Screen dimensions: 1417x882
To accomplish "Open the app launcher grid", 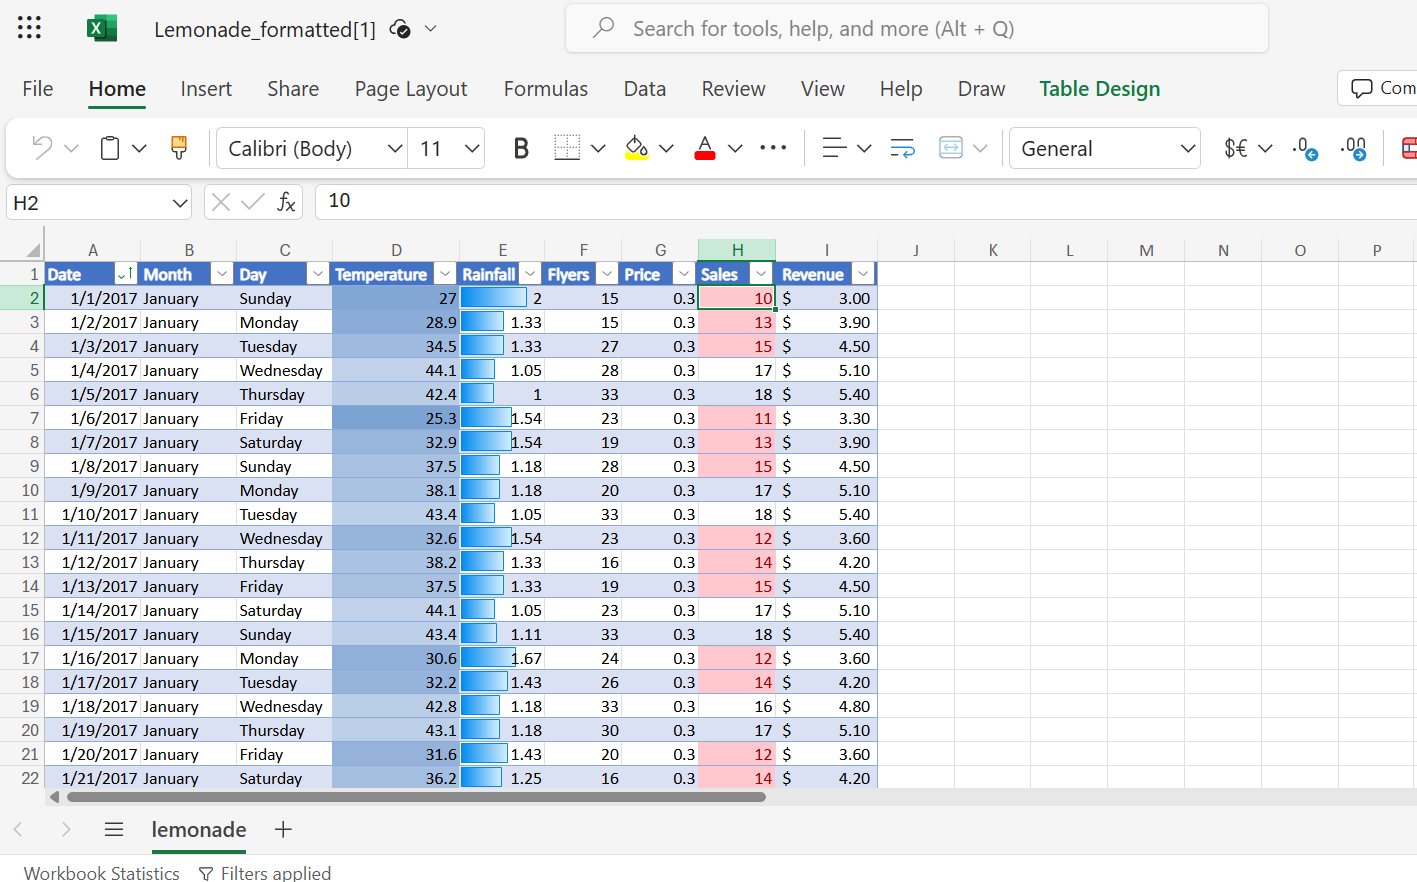I will pyautogui.click(x=30, y=28).
